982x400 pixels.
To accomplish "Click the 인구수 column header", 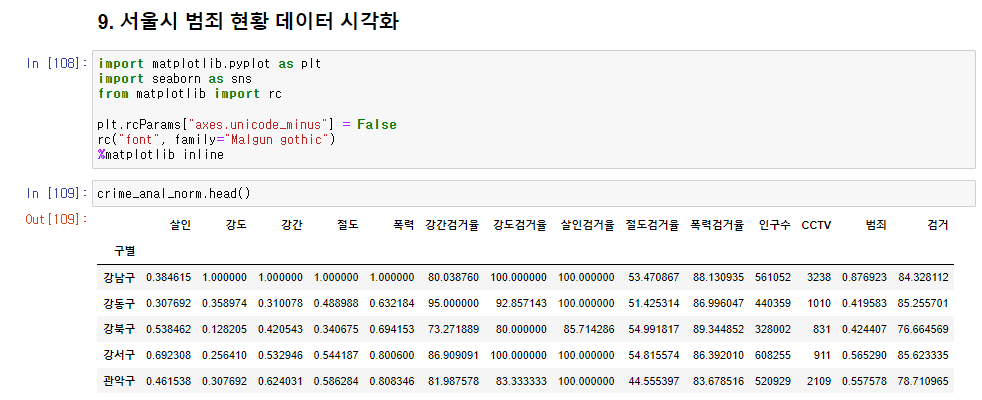I will (774, 225).
